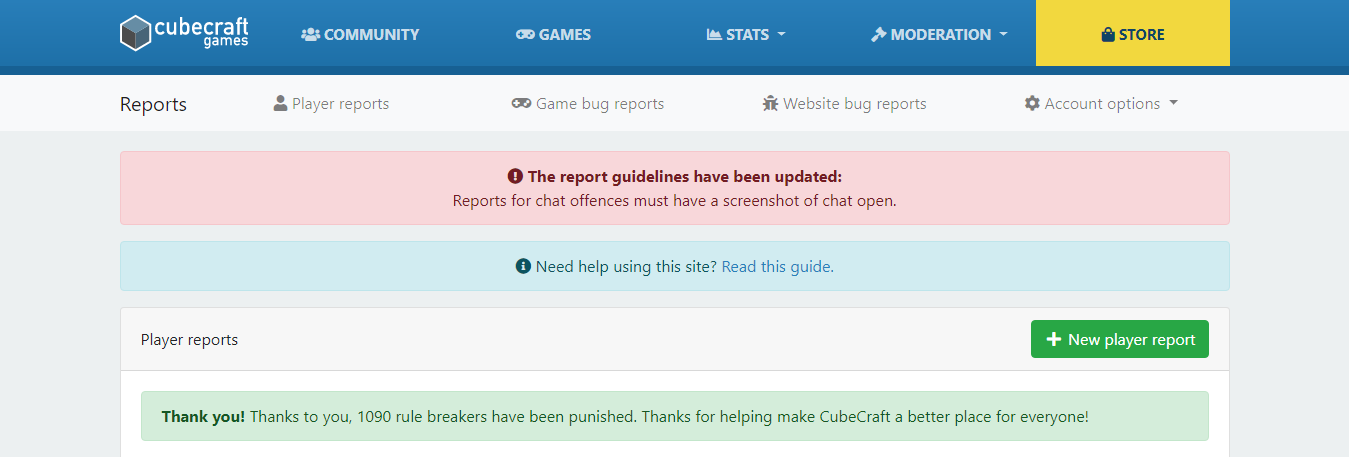
Task: Select the Website bug reports tab
Action: 844,103
